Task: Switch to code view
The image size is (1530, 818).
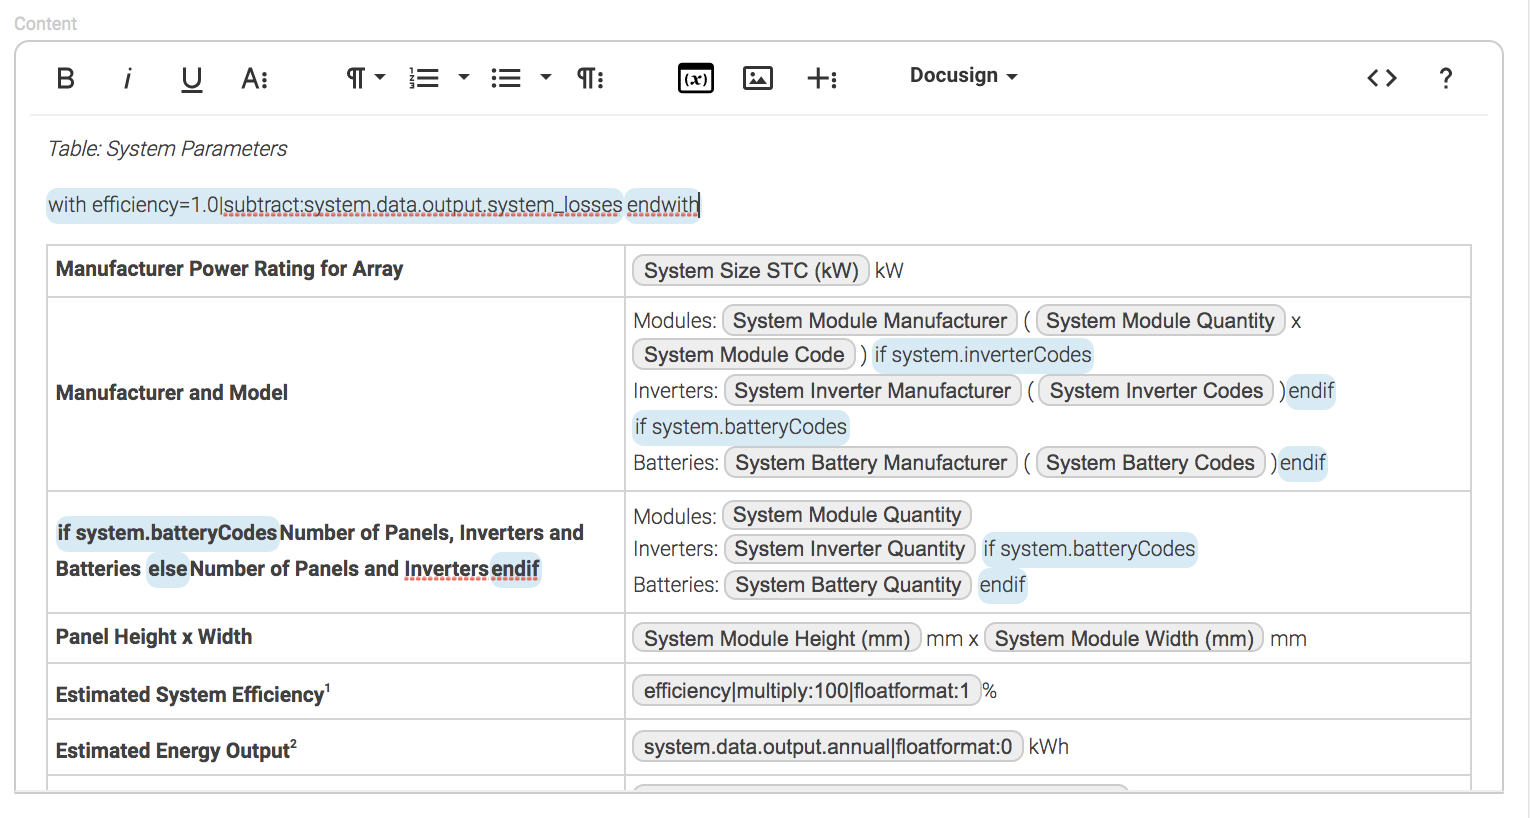Action: click(x=1382, y=78)
